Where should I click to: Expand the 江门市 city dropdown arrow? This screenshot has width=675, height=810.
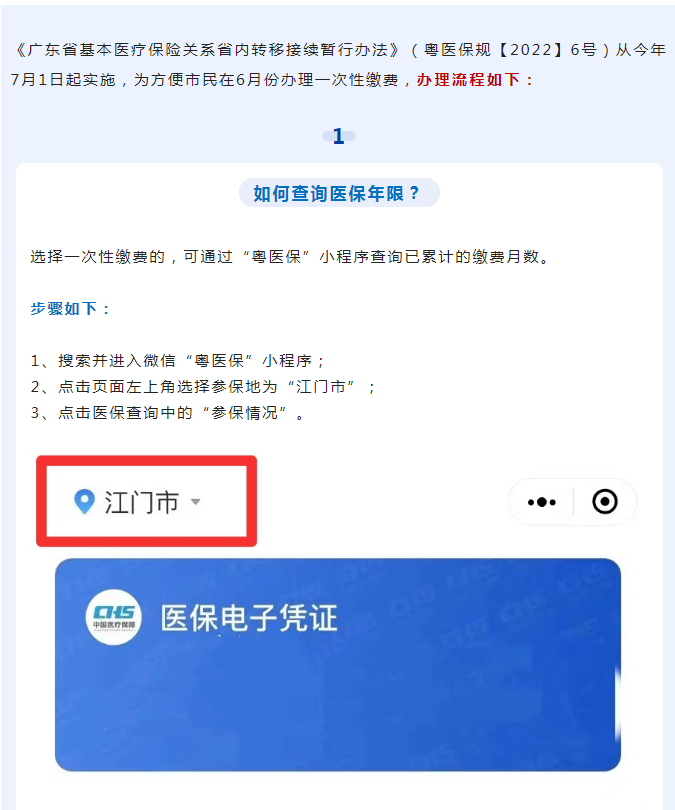click(x=195, y=501)
